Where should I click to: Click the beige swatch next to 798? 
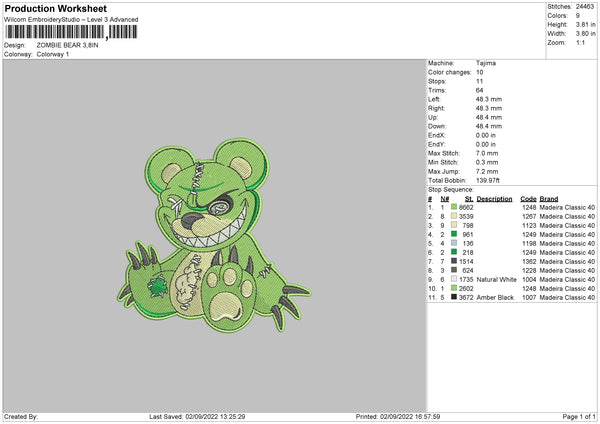point(454,225)
